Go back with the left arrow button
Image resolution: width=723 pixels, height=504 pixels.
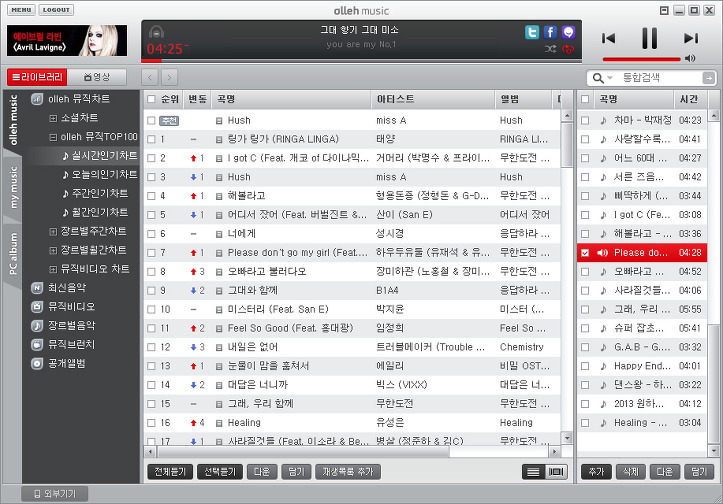[x=150, y=77]
